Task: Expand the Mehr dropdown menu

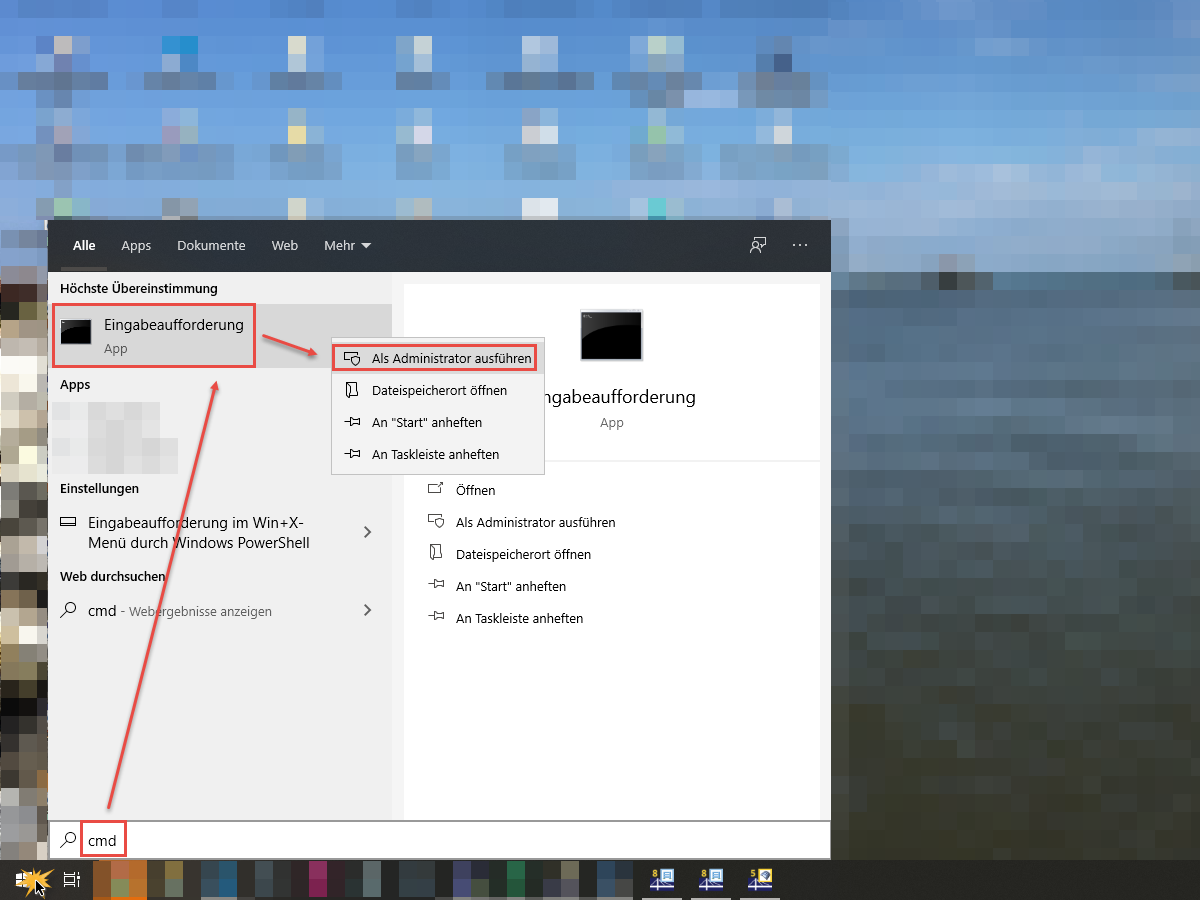Action: [347, 245]
